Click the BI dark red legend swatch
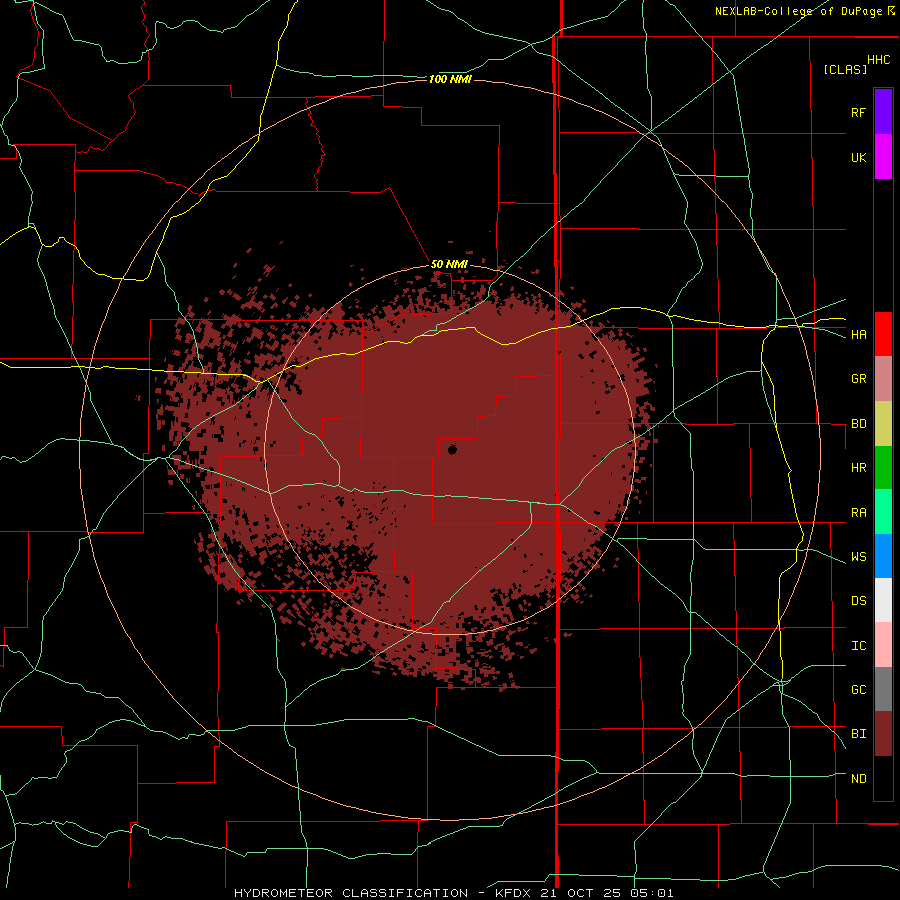Image resolution: width=900 pixels, height=900 pixels. coord(883,734)
